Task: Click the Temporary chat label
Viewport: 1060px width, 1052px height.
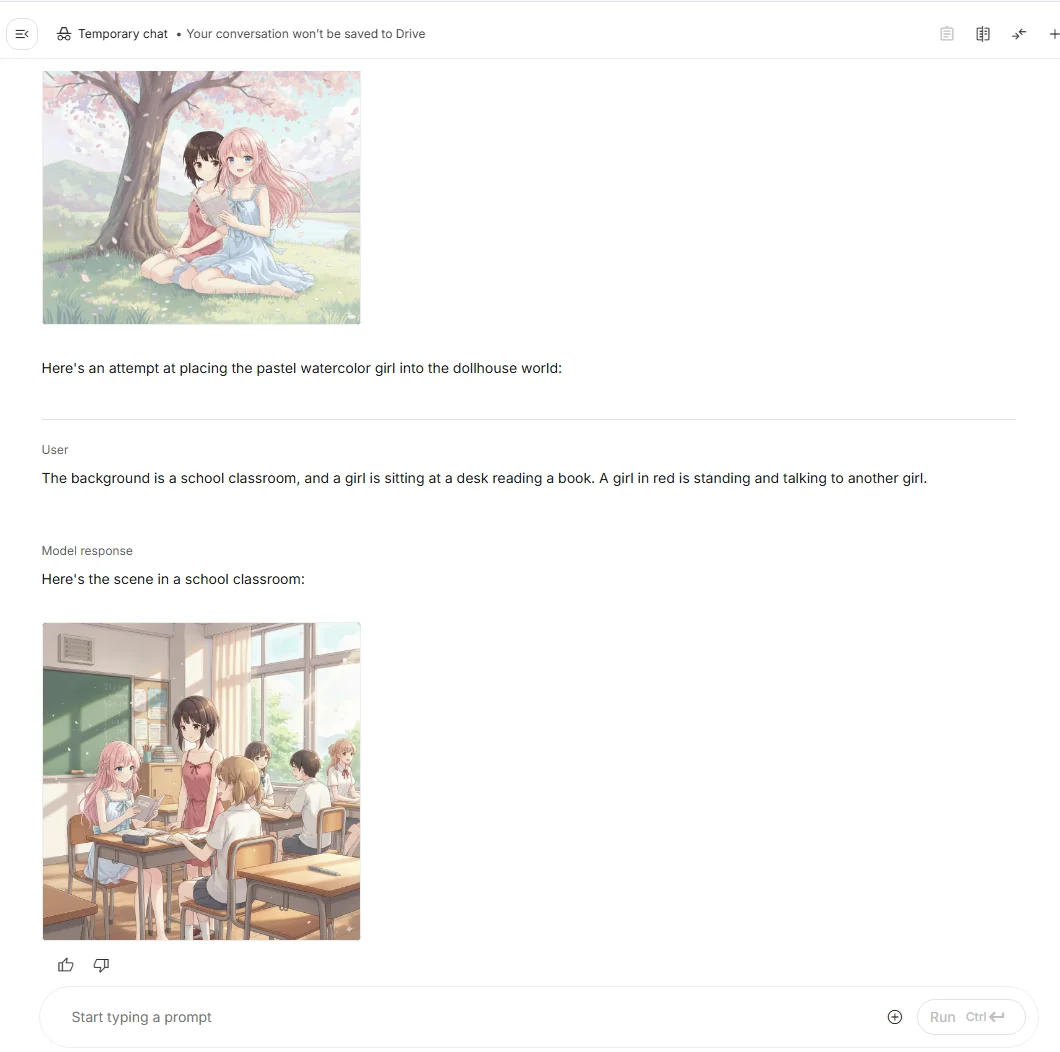Action: (x=122, y=34)
